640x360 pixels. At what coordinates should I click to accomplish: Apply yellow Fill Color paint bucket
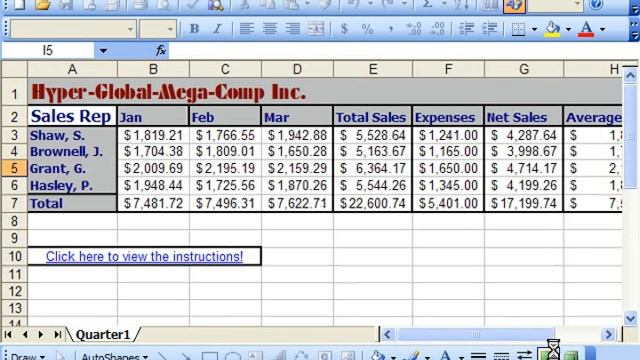(x=552, y=29)
